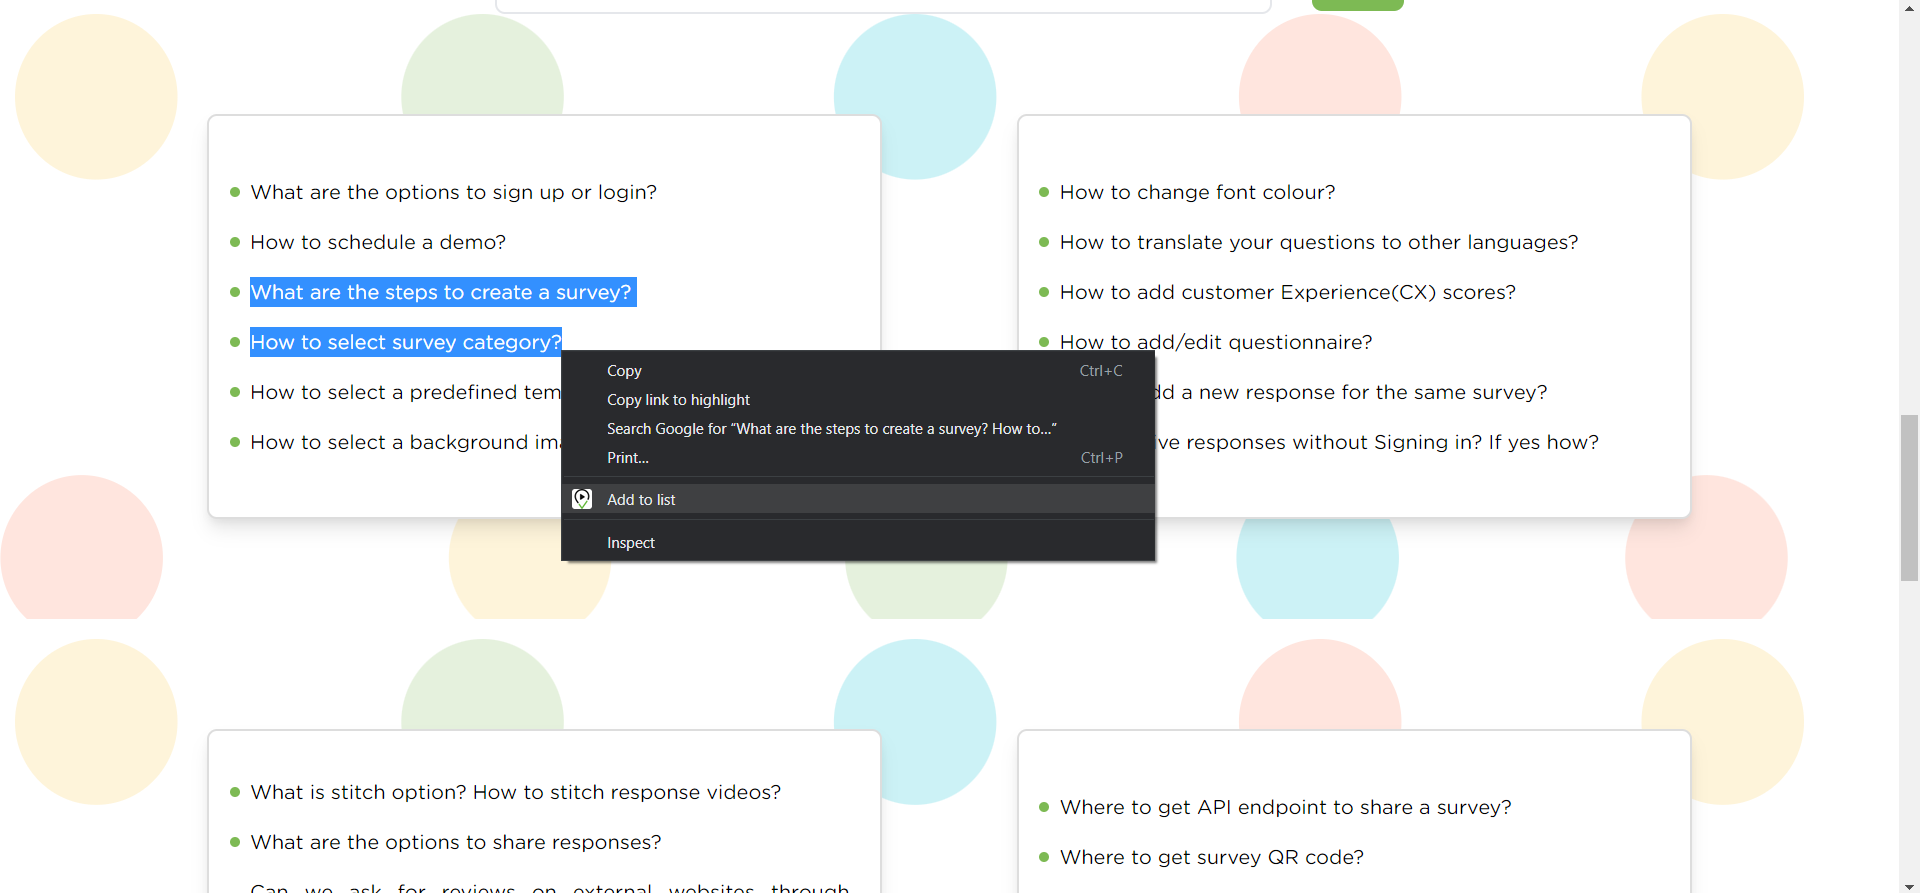Screen dimensions: 1920x893
Task: Open Inspect from the context menu
Action: coord(631,543)
